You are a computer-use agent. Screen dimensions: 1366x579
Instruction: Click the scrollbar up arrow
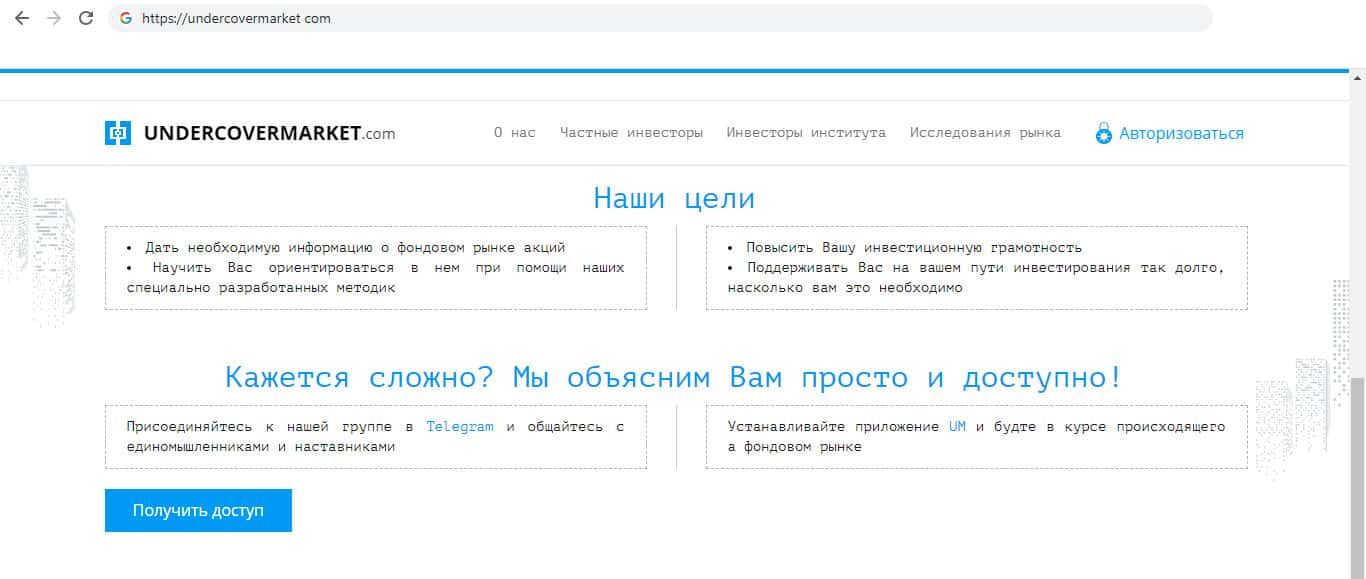(1357, 78)
